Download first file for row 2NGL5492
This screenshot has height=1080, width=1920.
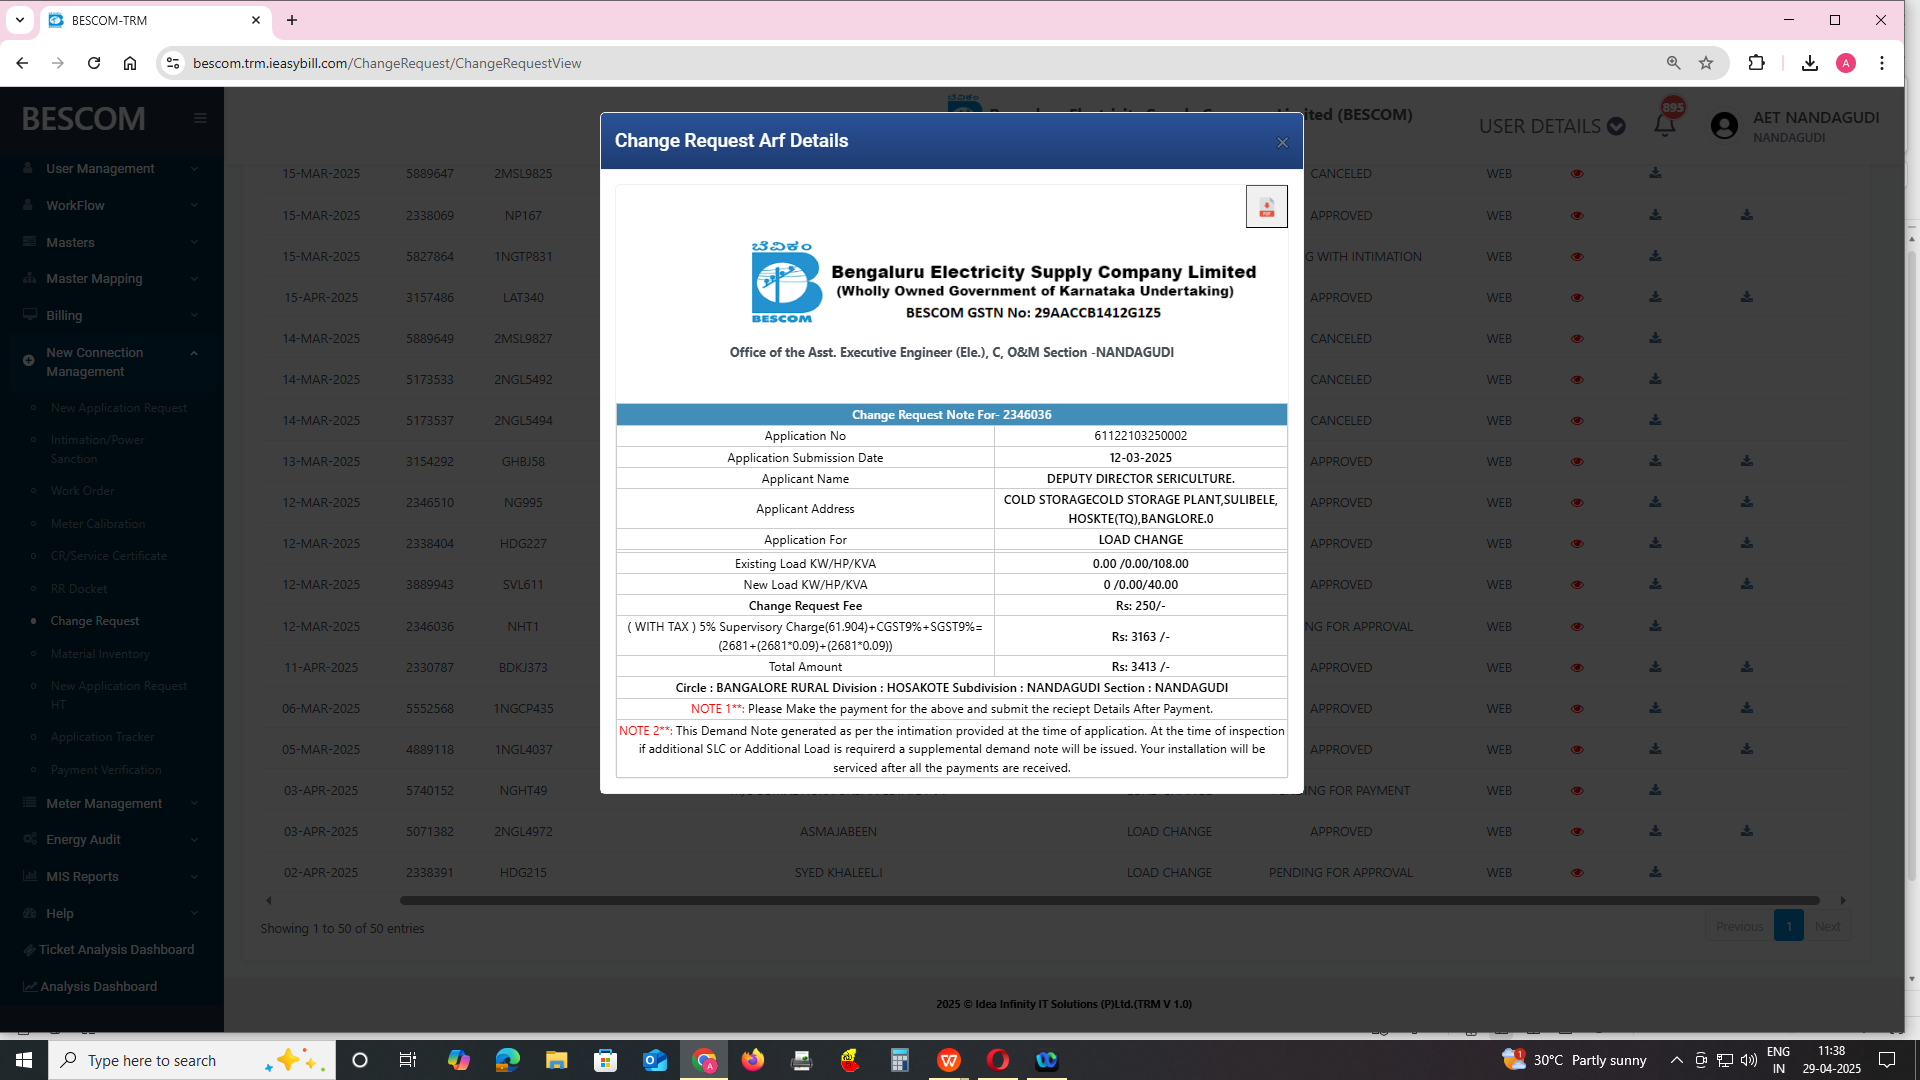coord(1655,379)
